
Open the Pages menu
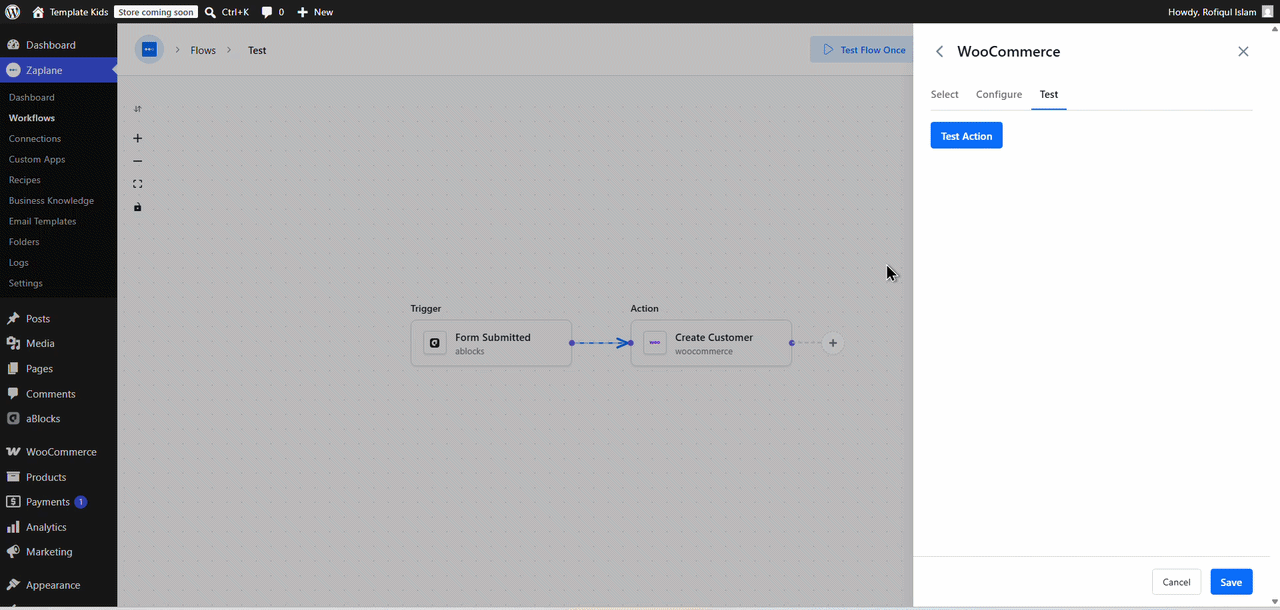(58, 368)
